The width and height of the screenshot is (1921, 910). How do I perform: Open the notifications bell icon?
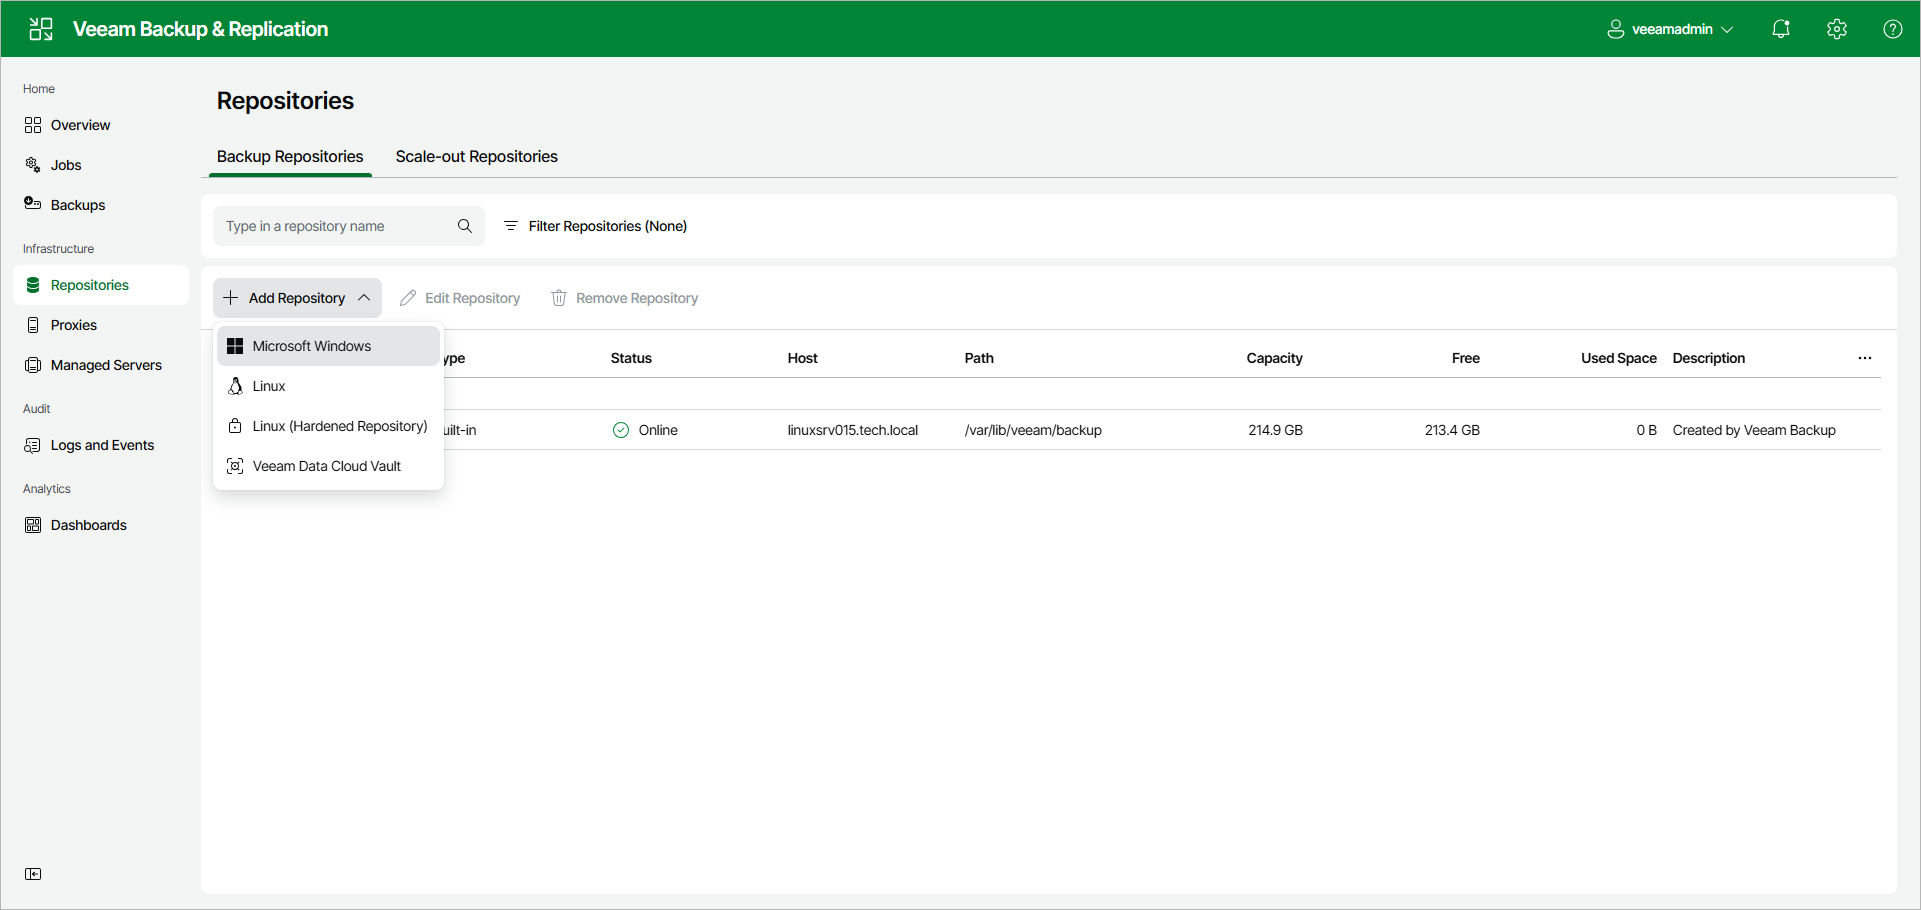(1781, 29)
